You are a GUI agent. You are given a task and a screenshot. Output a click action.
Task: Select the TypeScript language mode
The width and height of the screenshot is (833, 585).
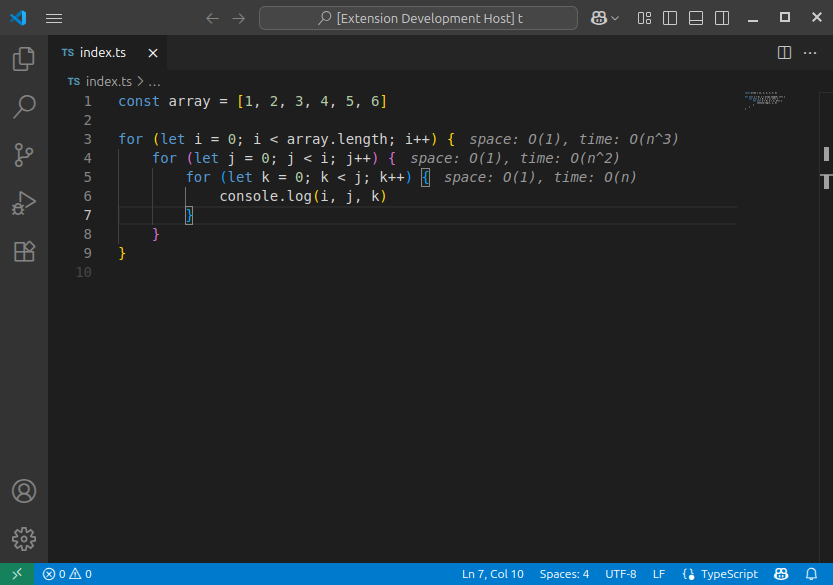click(729, 574)
